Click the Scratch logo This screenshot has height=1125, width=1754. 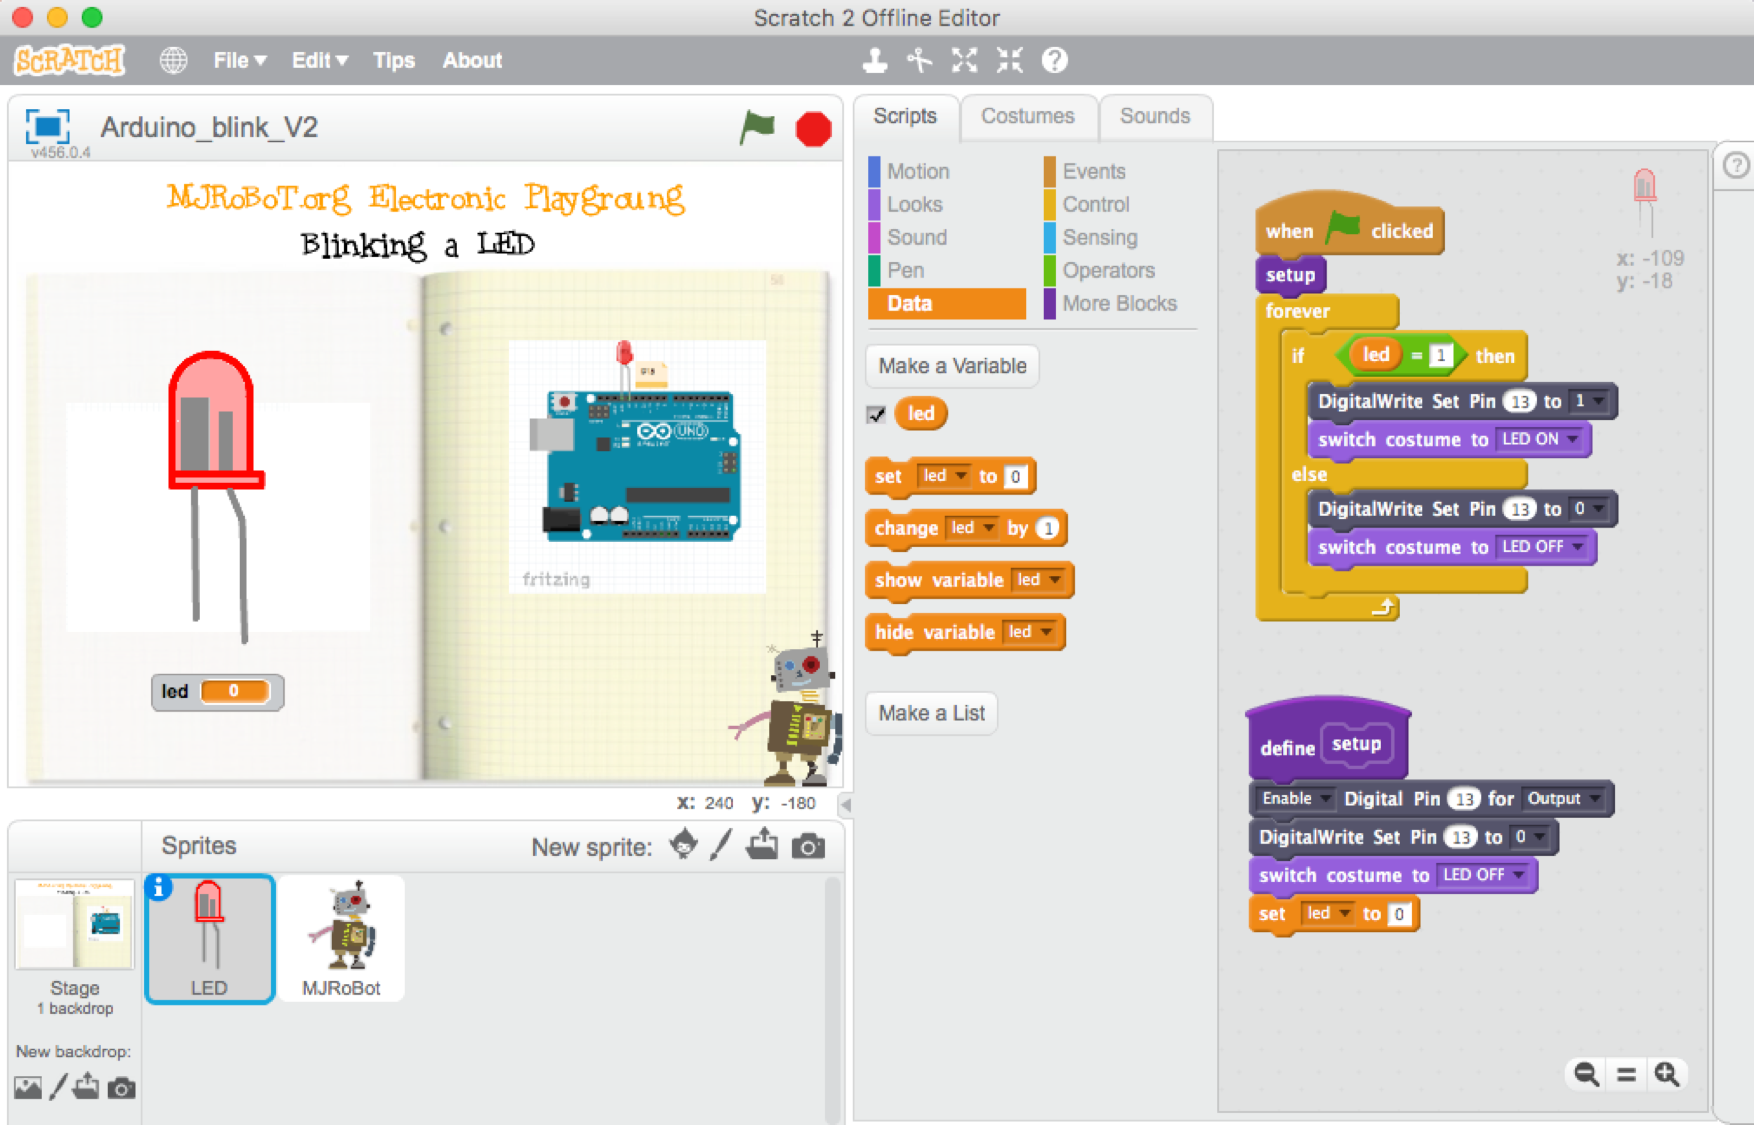pos(69,60)
